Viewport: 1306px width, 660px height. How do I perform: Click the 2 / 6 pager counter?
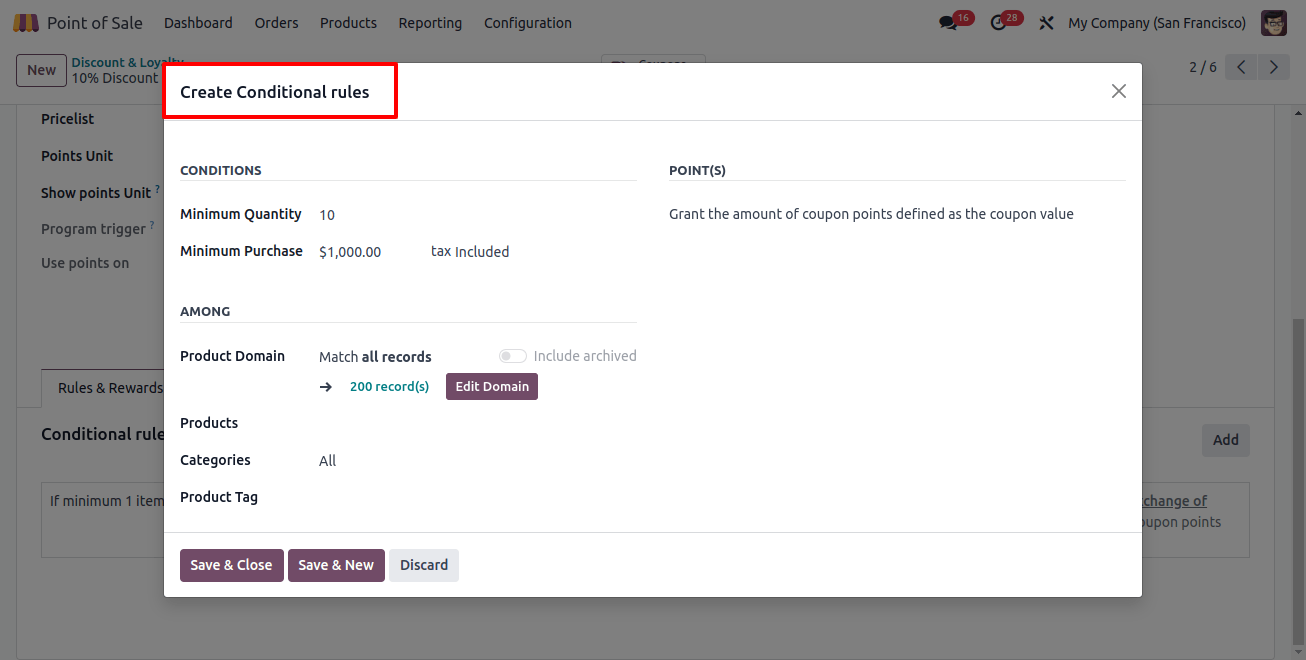point(1203,67)
